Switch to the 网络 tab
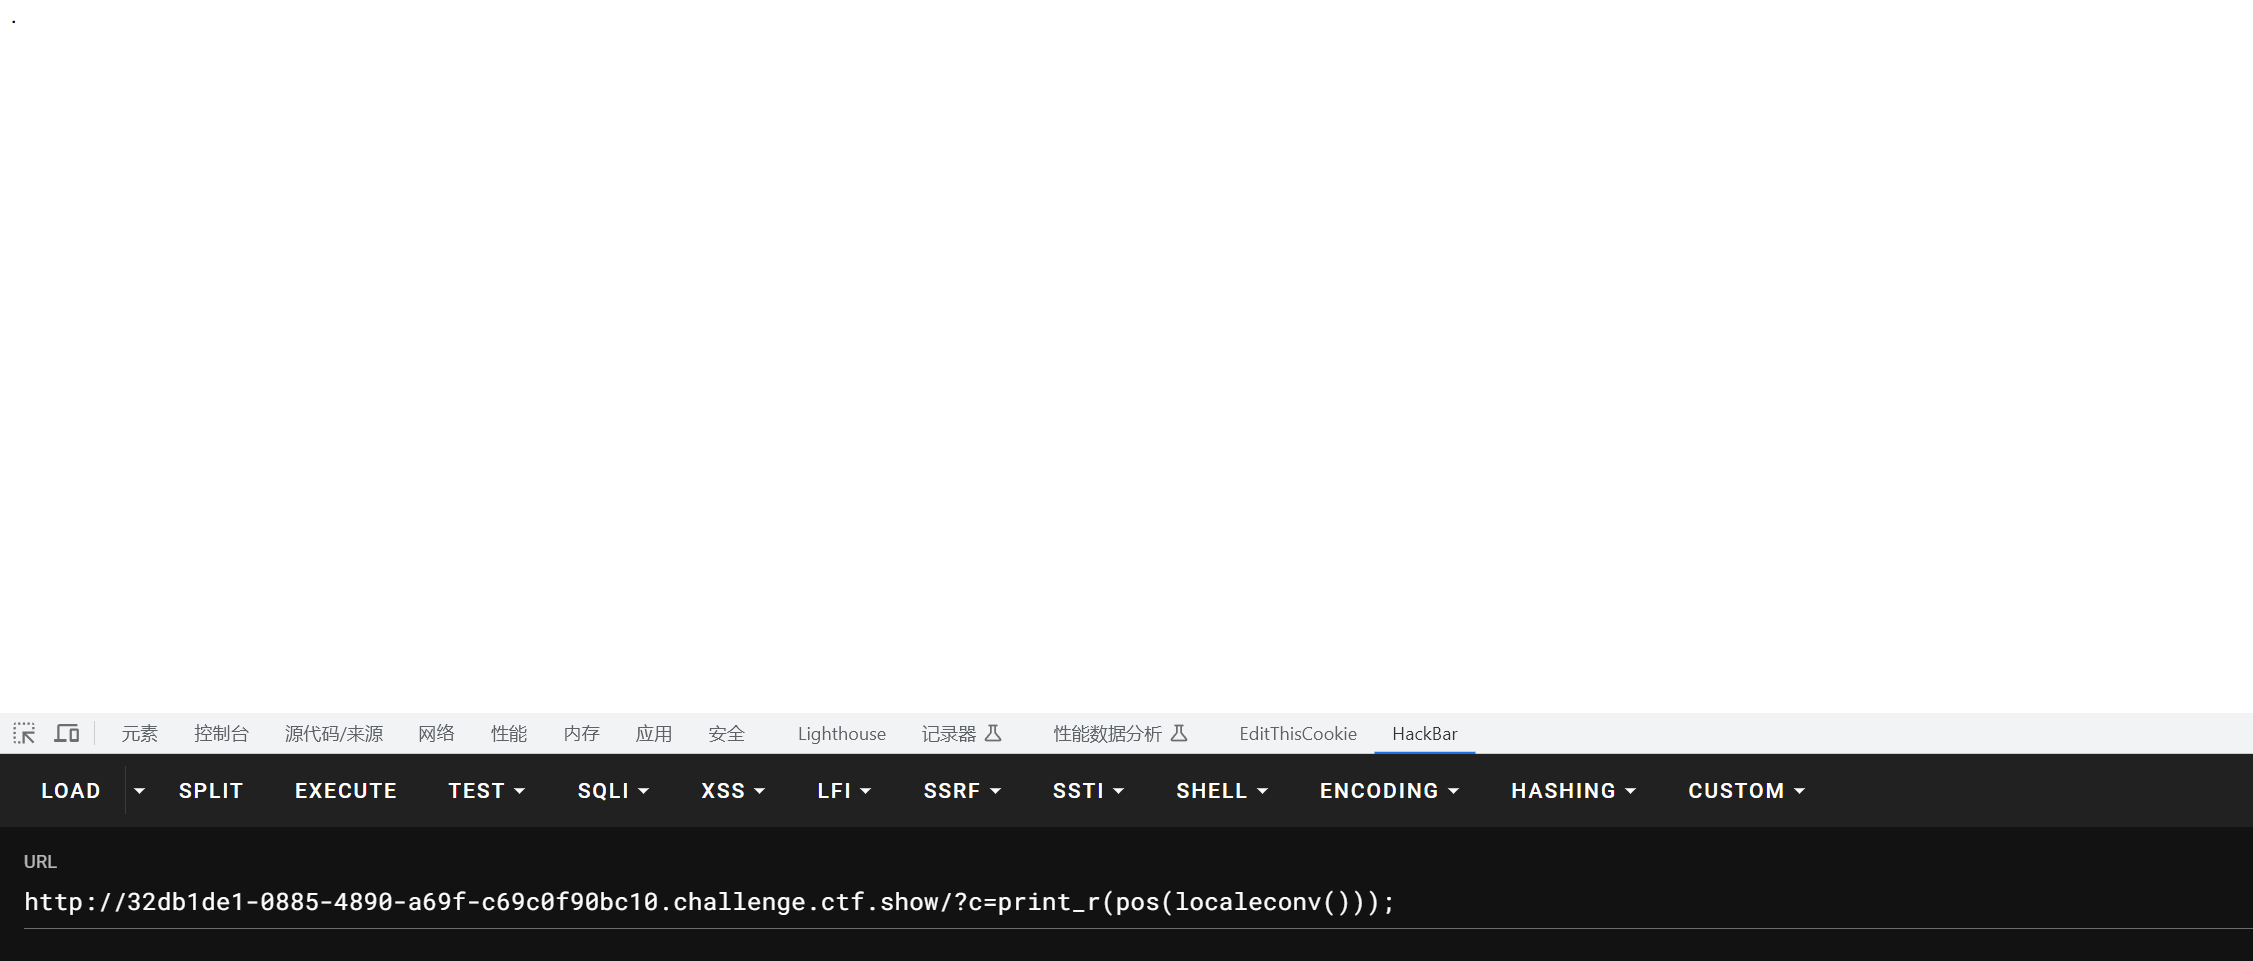2253x961 pixels. click(x=436, y=734)
